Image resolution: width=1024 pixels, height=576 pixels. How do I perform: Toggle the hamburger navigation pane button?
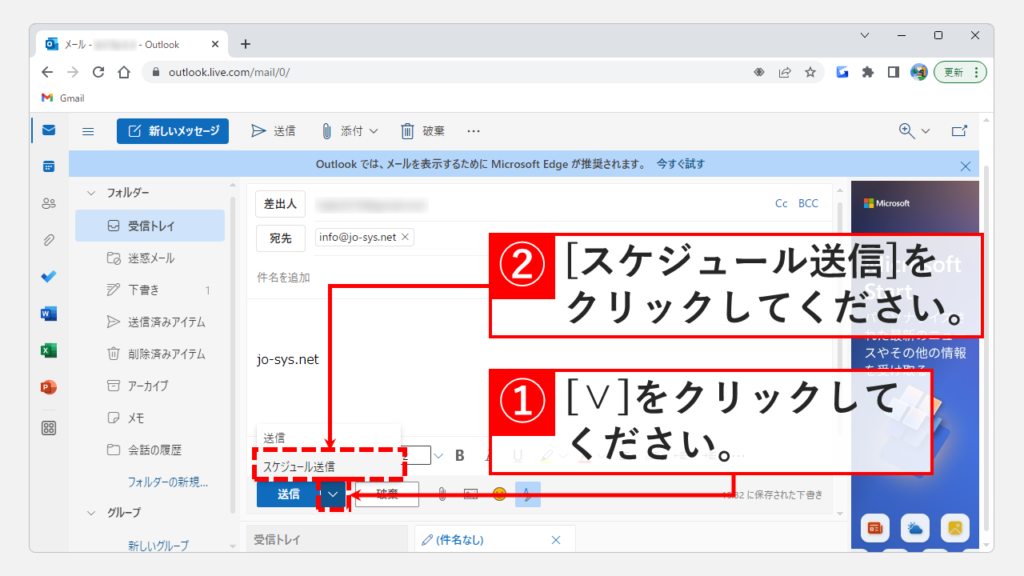pyautogui.click(x=88, y=131)
